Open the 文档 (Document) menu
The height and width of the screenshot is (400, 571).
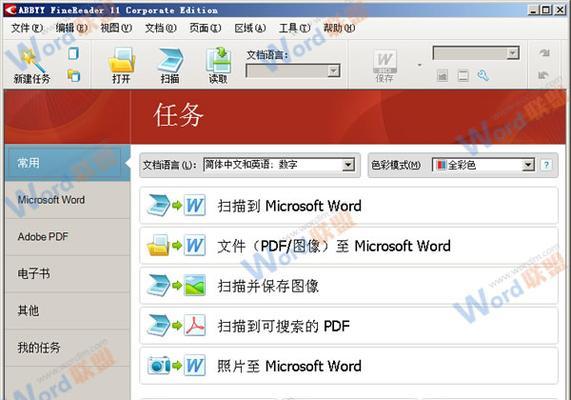click(161, 28)
